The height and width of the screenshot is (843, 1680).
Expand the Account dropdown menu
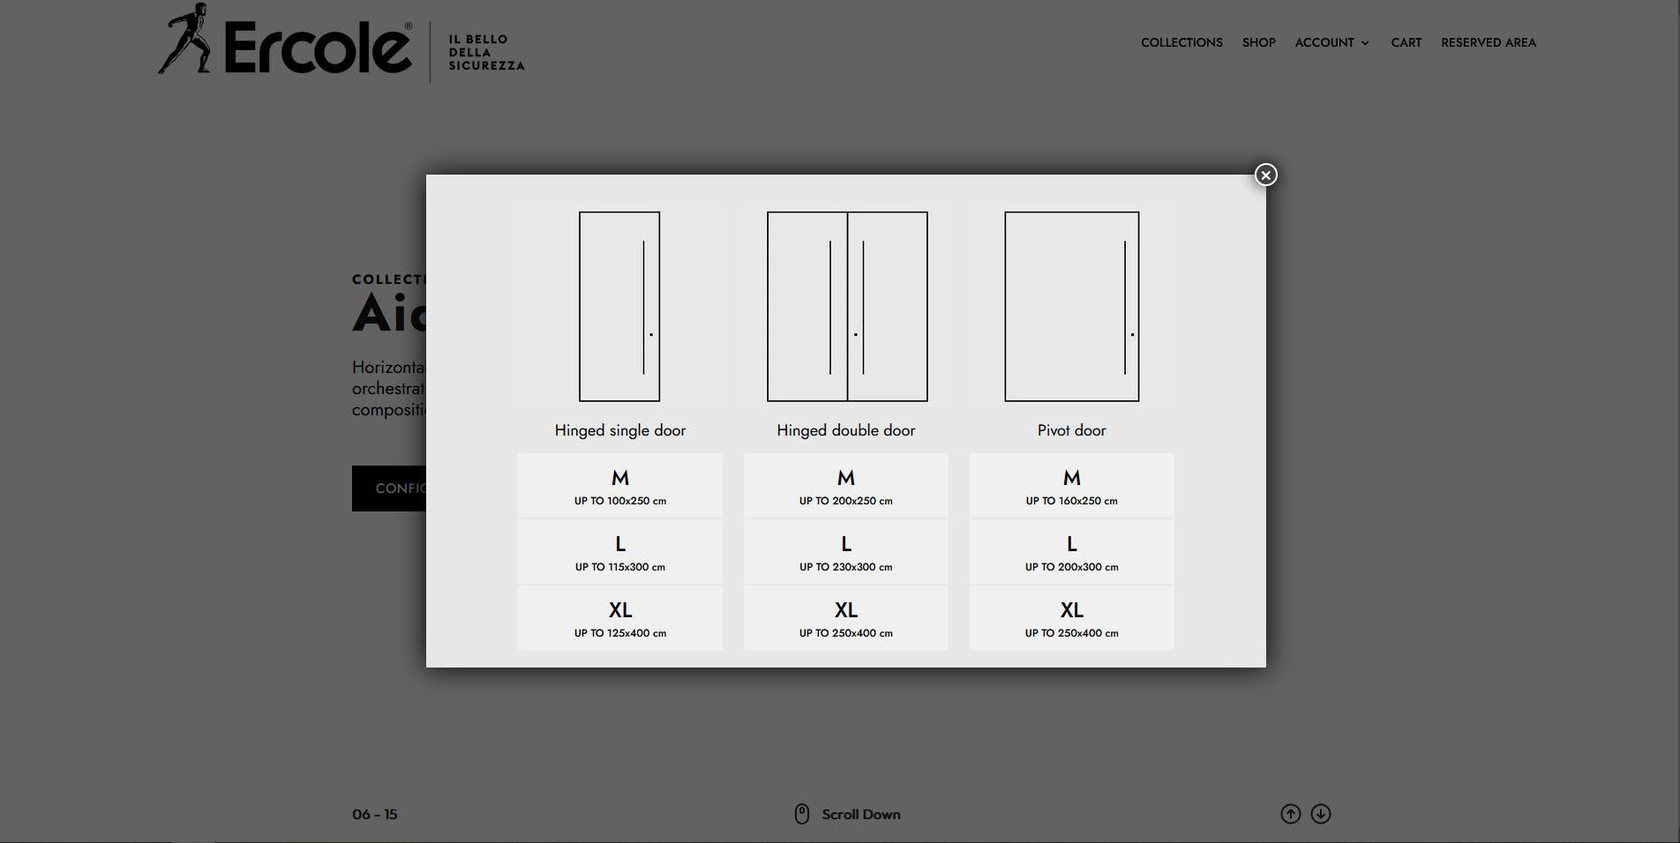pos(1332,42)
